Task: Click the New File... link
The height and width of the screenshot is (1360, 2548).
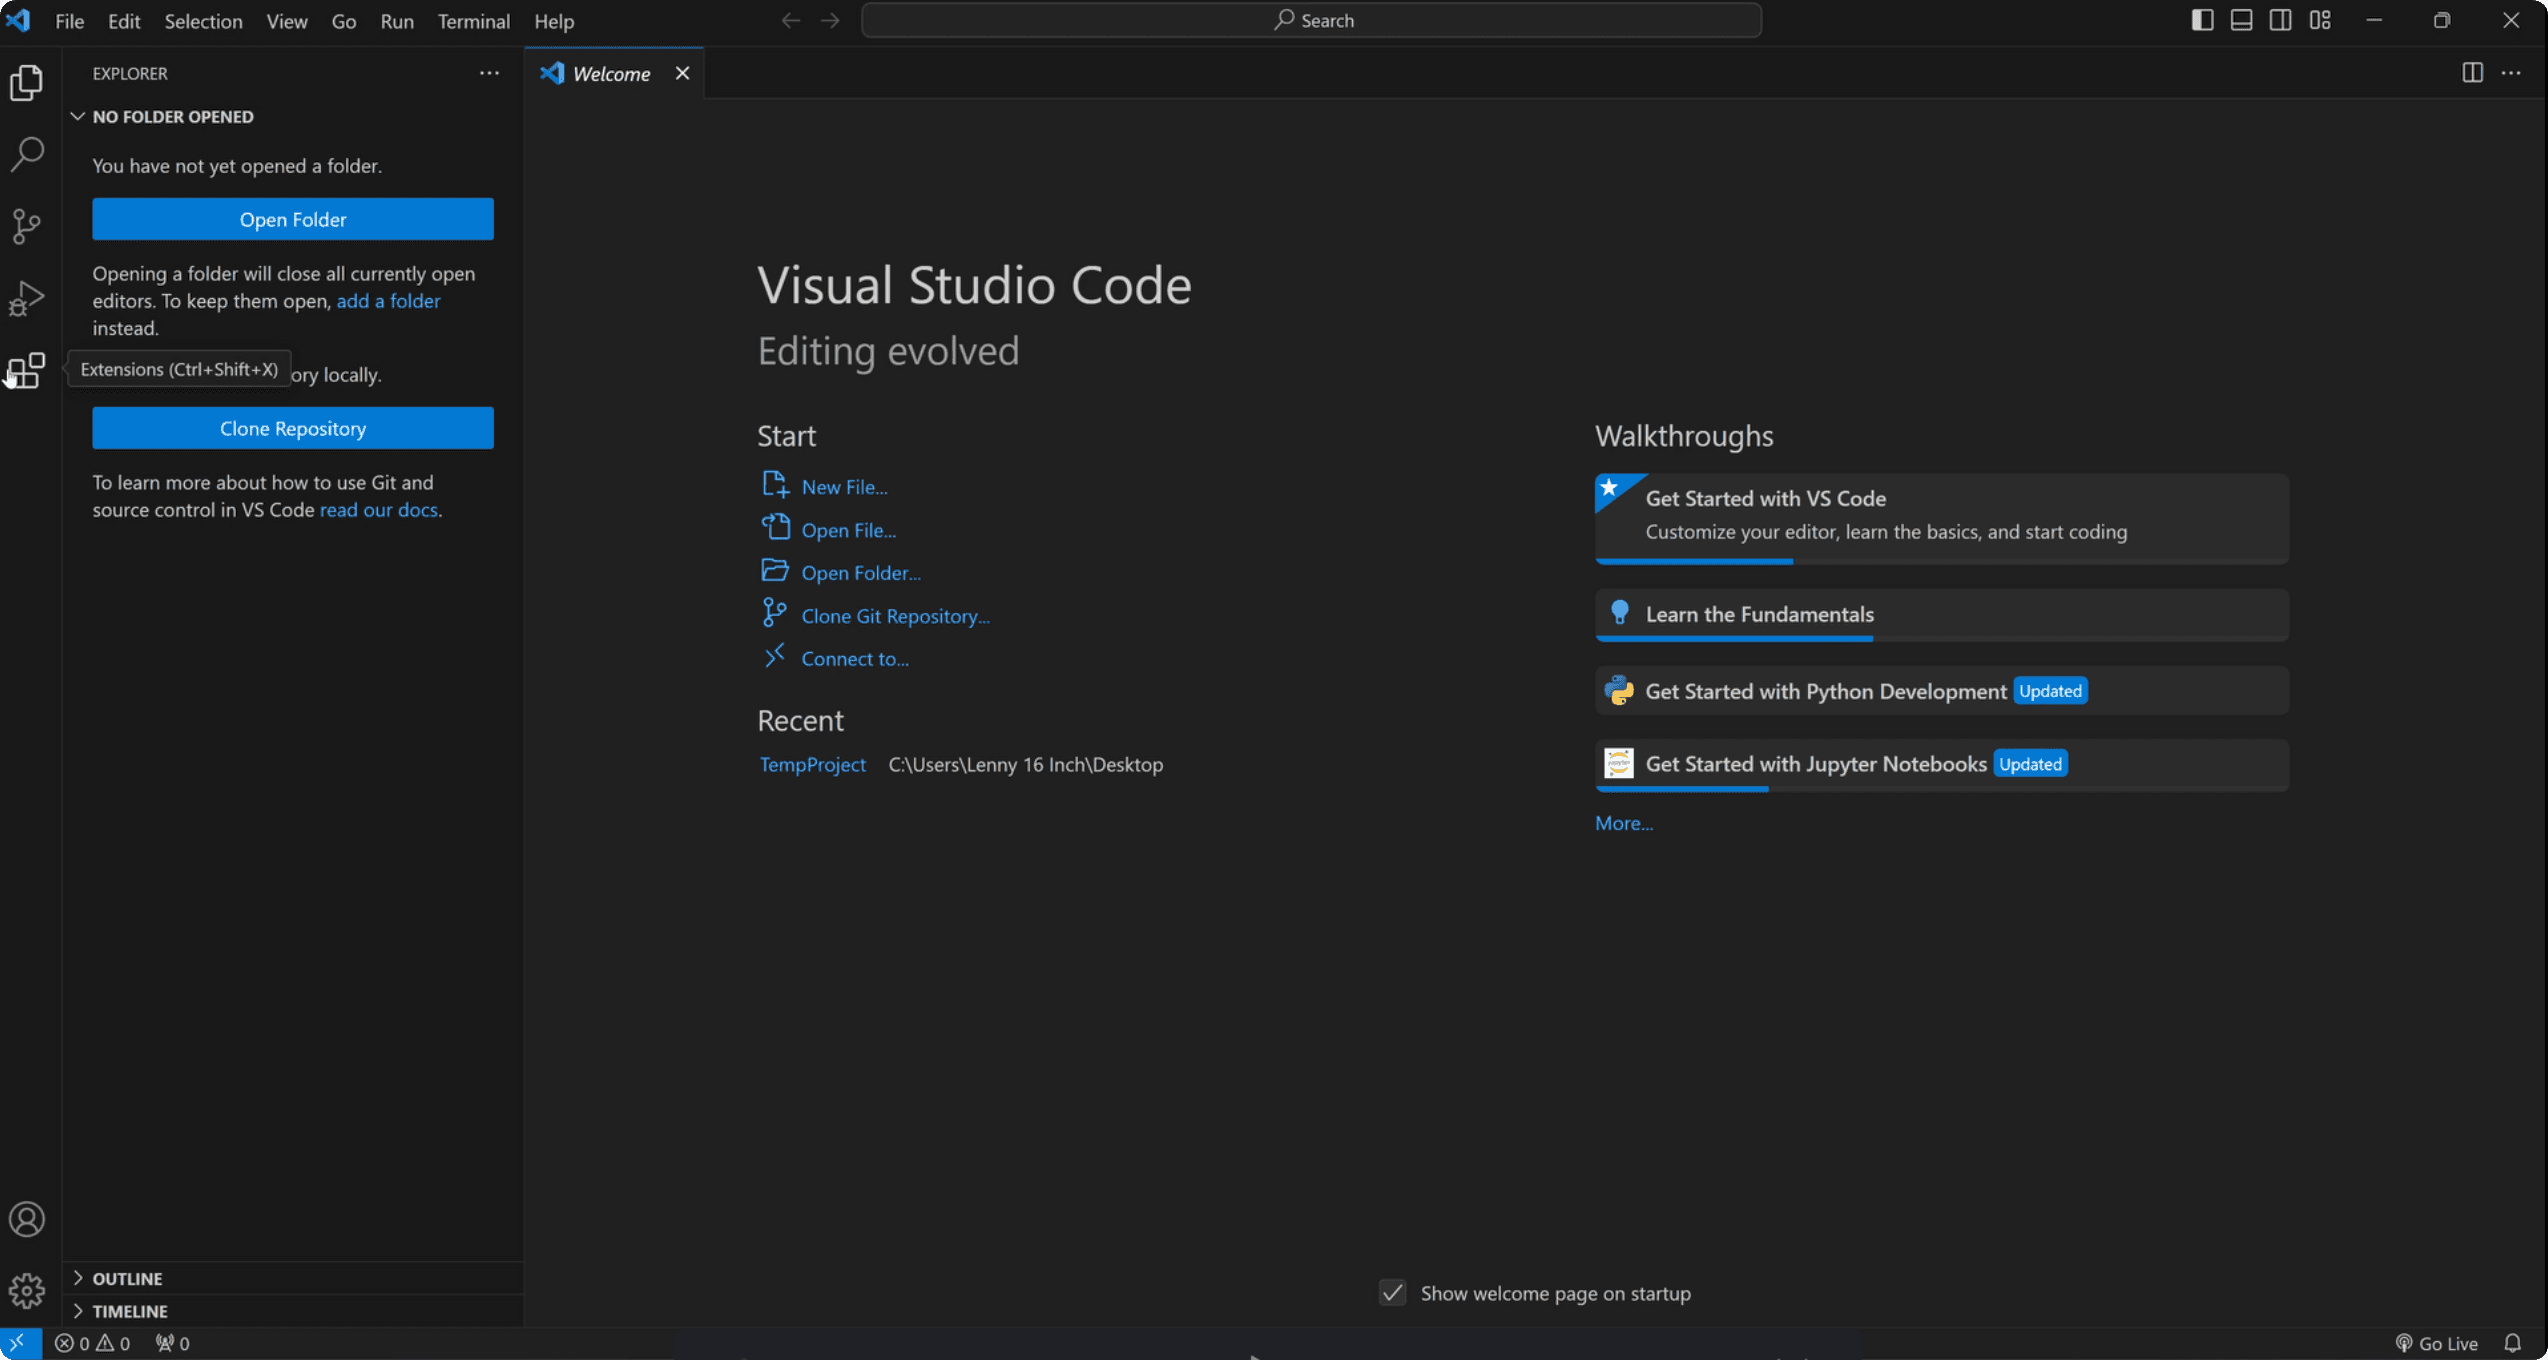Action: coord(844,487)
